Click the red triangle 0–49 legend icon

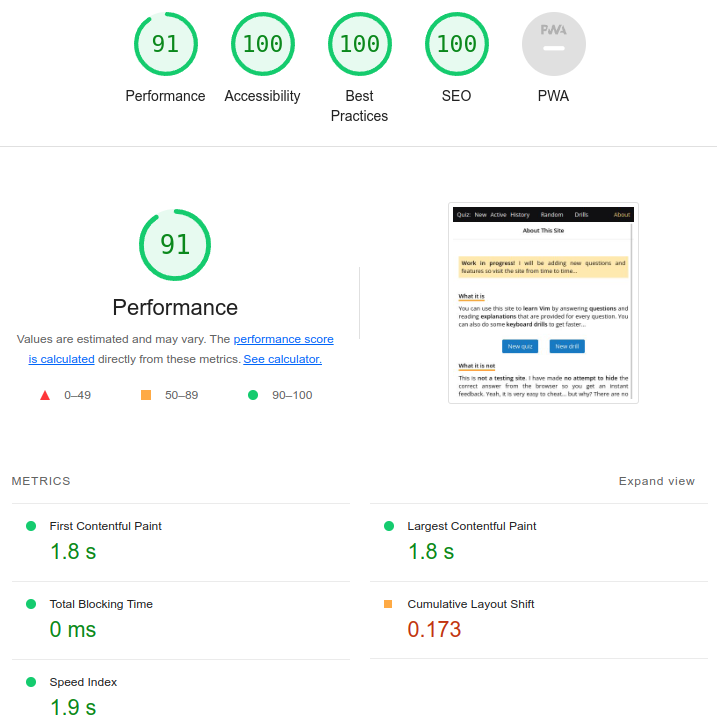45,395
